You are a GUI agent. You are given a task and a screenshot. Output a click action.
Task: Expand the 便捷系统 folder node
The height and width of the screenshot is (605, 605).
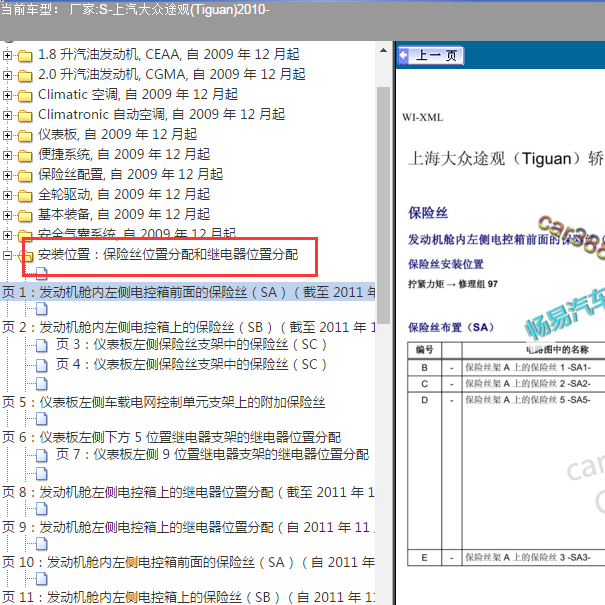click(x=7, y=155)
